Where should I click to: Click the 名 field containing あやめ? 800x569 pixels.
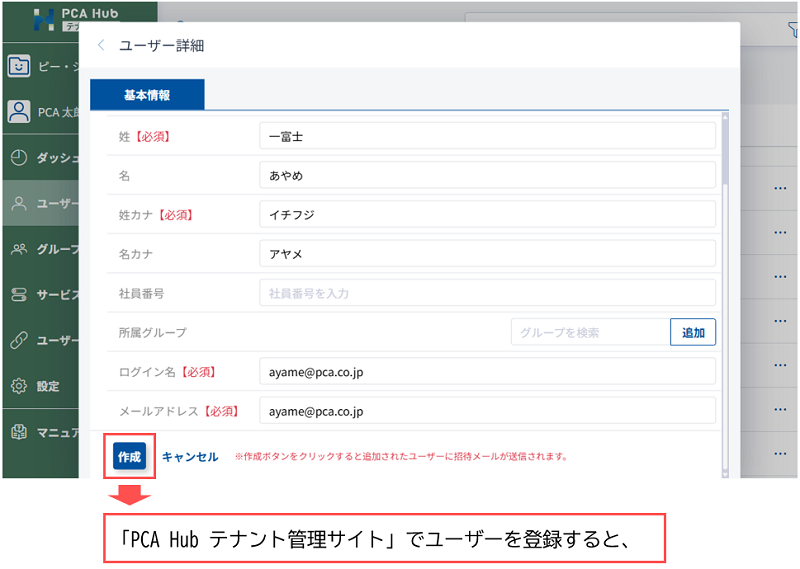click(x=487, y=176)
